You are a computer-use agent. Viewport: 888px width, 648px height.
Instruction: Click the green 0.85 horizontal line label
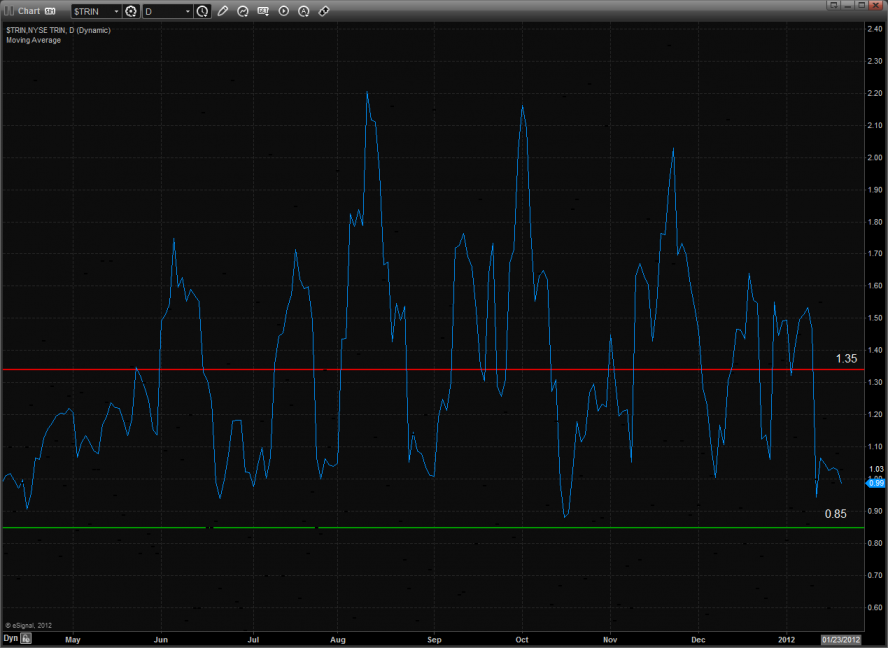pos(835,514)
